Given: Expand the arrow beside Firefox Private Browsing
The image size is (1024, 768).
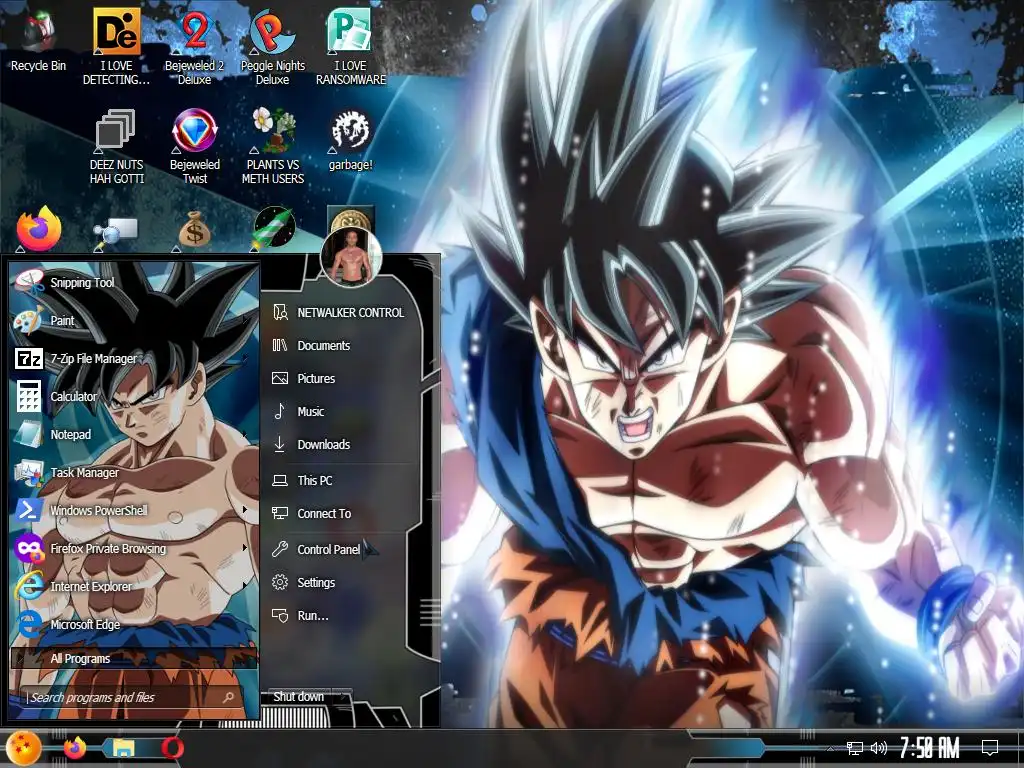Looking at the screenshot, I should [x=245, y=548].
